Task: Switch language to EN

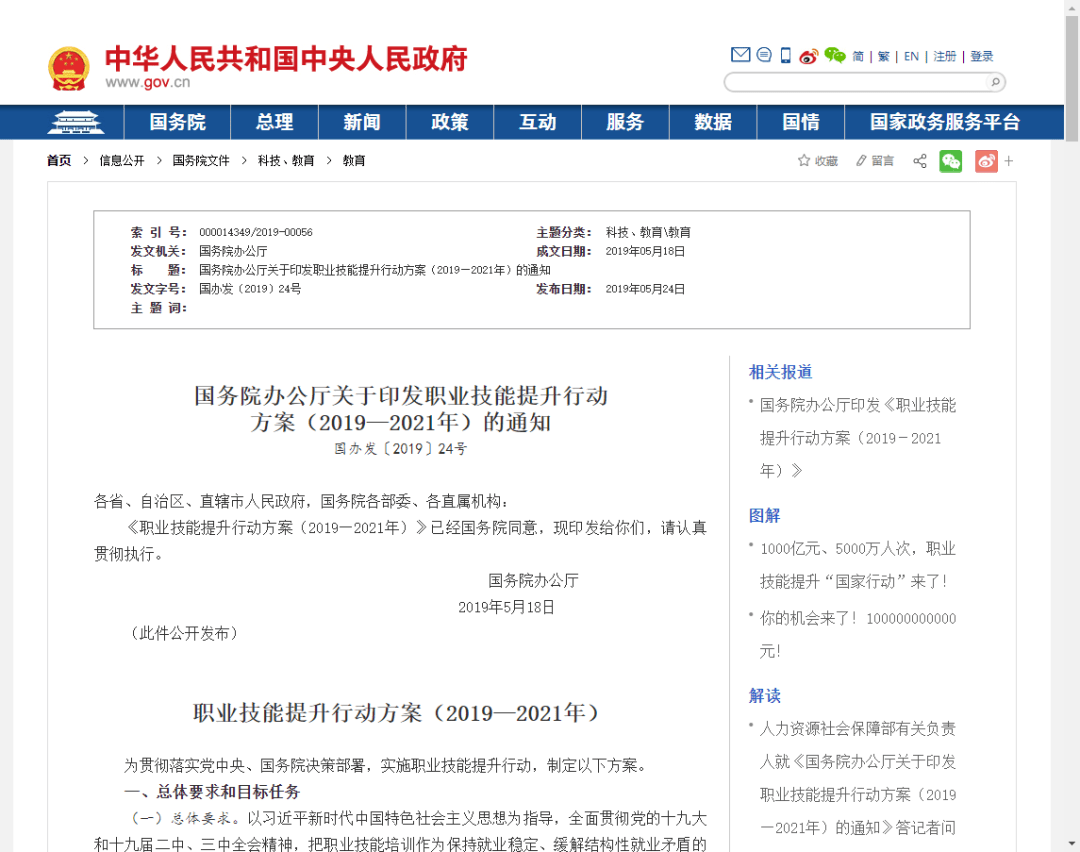Action: click(911, 56)
